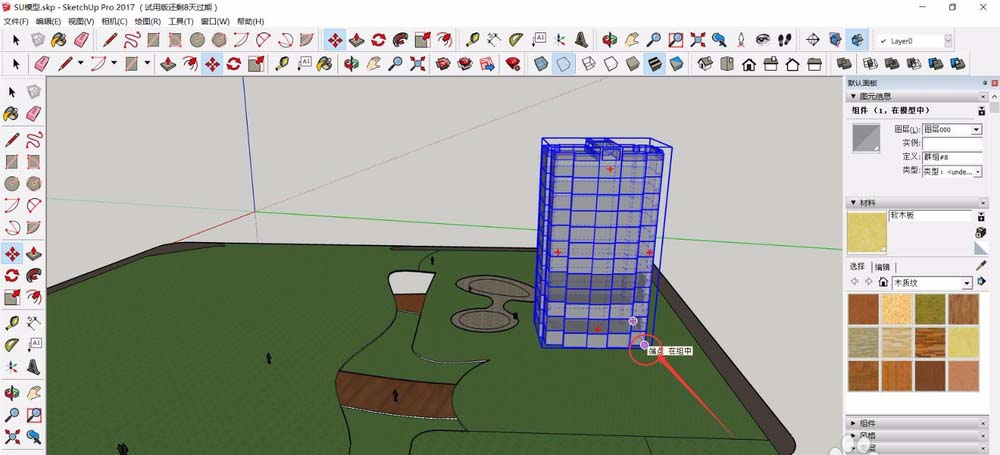
Task: Click the materials home button
Action: click(x=884, y=283)
